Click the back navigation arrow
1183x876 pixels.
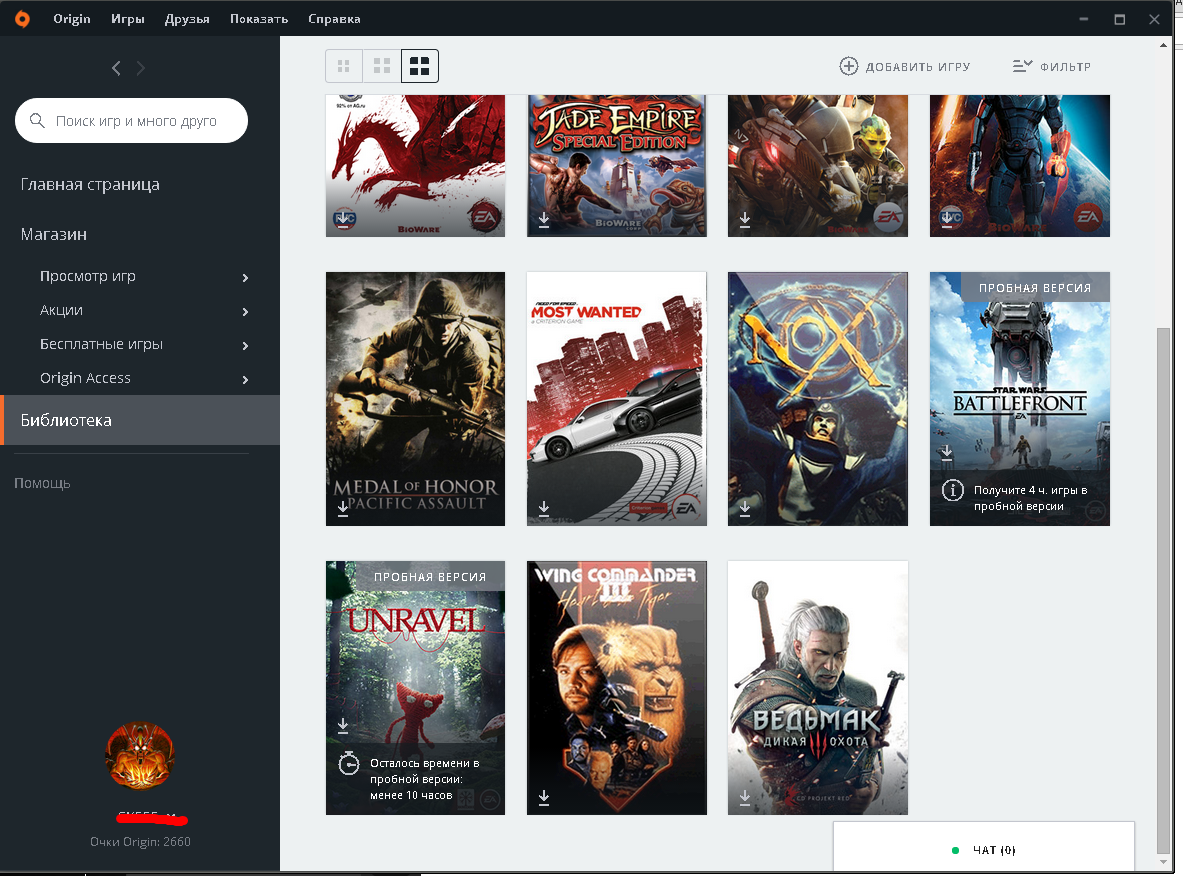pyautogui.click(x=116, y=68)
